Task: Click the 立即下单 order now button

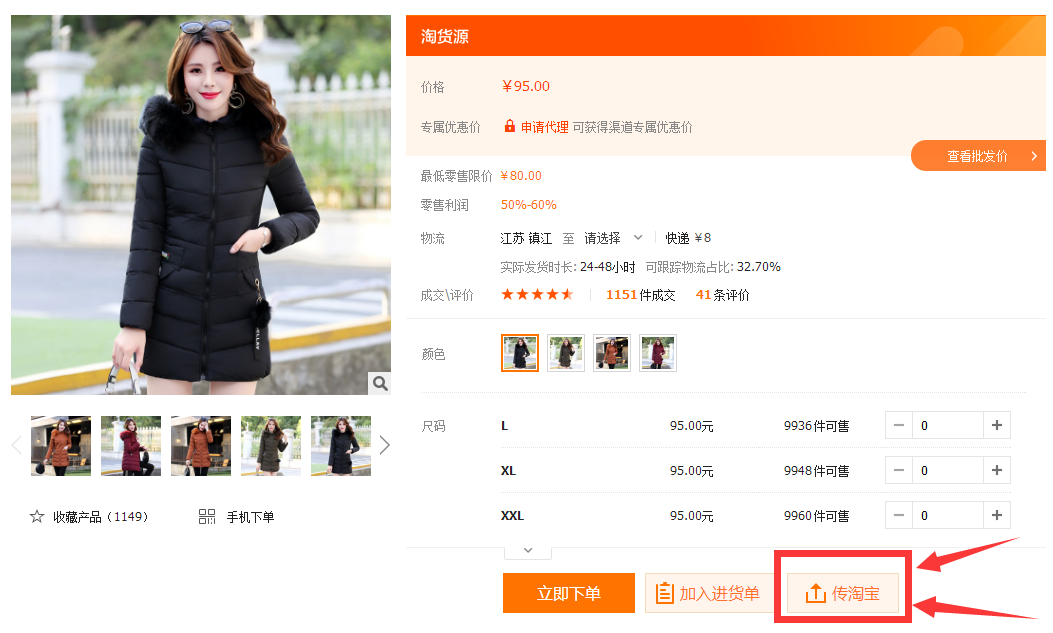Action: 568,593
